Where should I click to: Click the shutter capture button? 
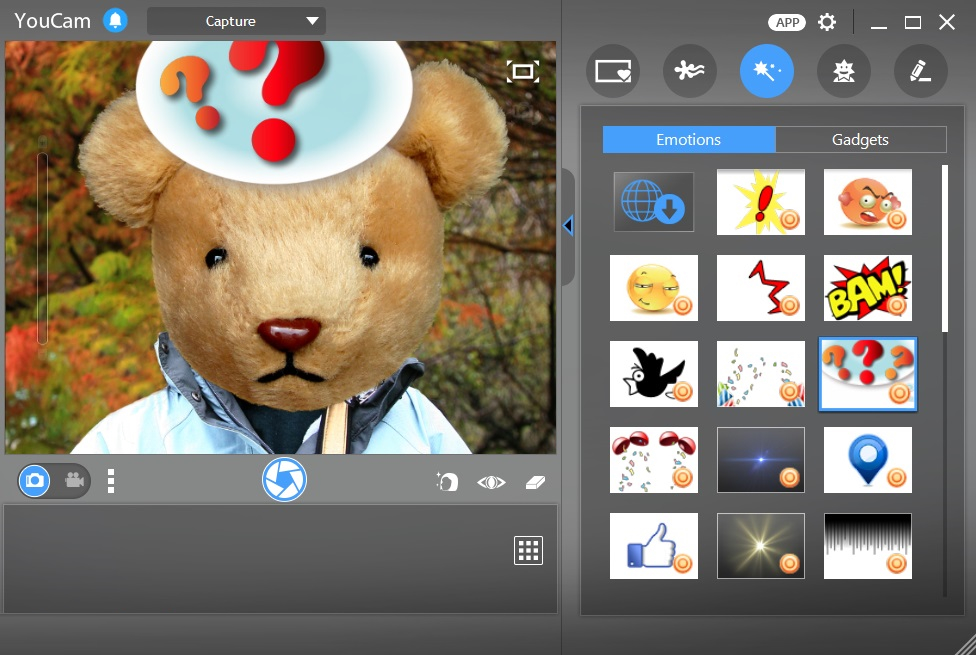point(284,480)
